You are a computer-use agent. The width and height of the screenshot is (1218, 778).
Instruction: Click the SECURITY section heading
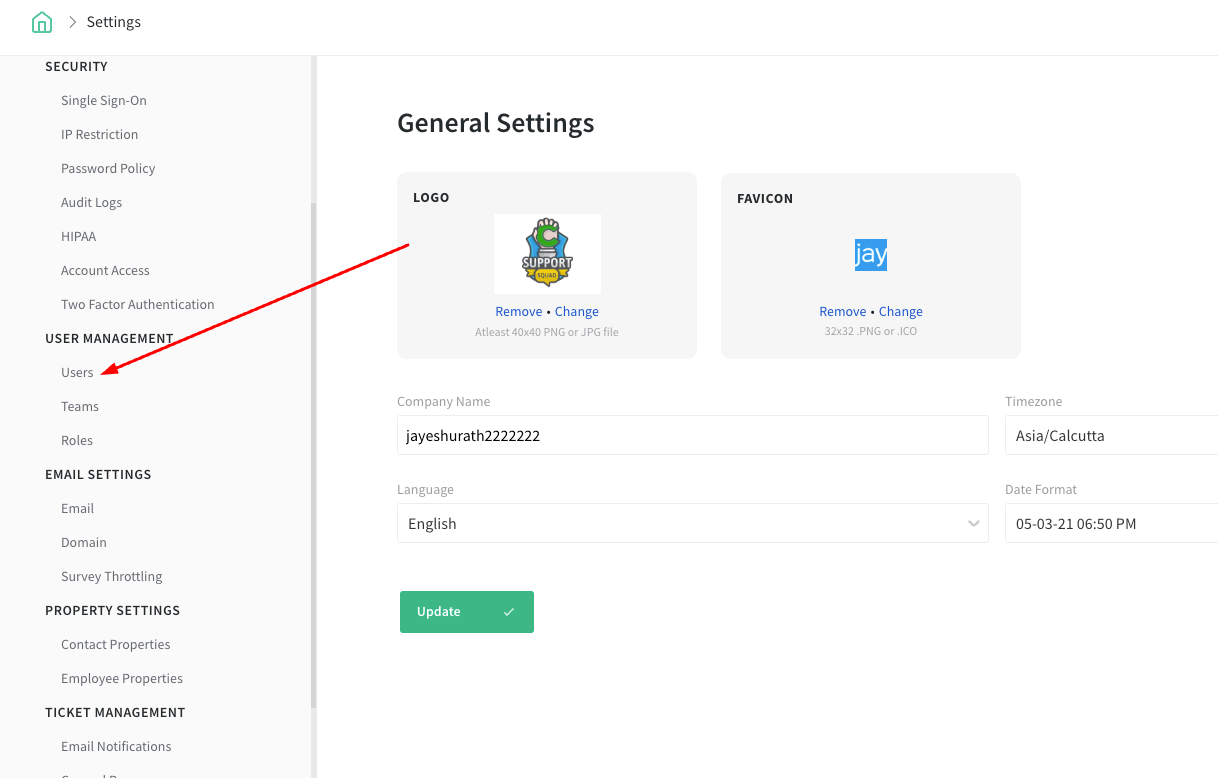76,66
